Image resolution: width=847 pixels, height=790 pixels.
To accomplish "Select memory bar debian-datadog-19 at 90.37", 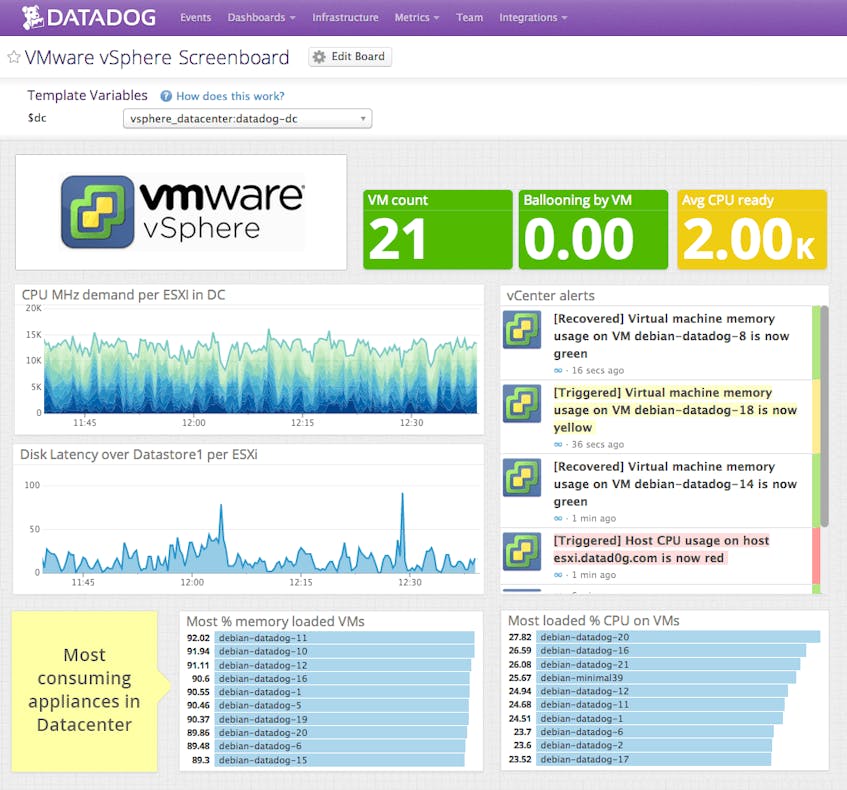I will (x=342, y=719).
